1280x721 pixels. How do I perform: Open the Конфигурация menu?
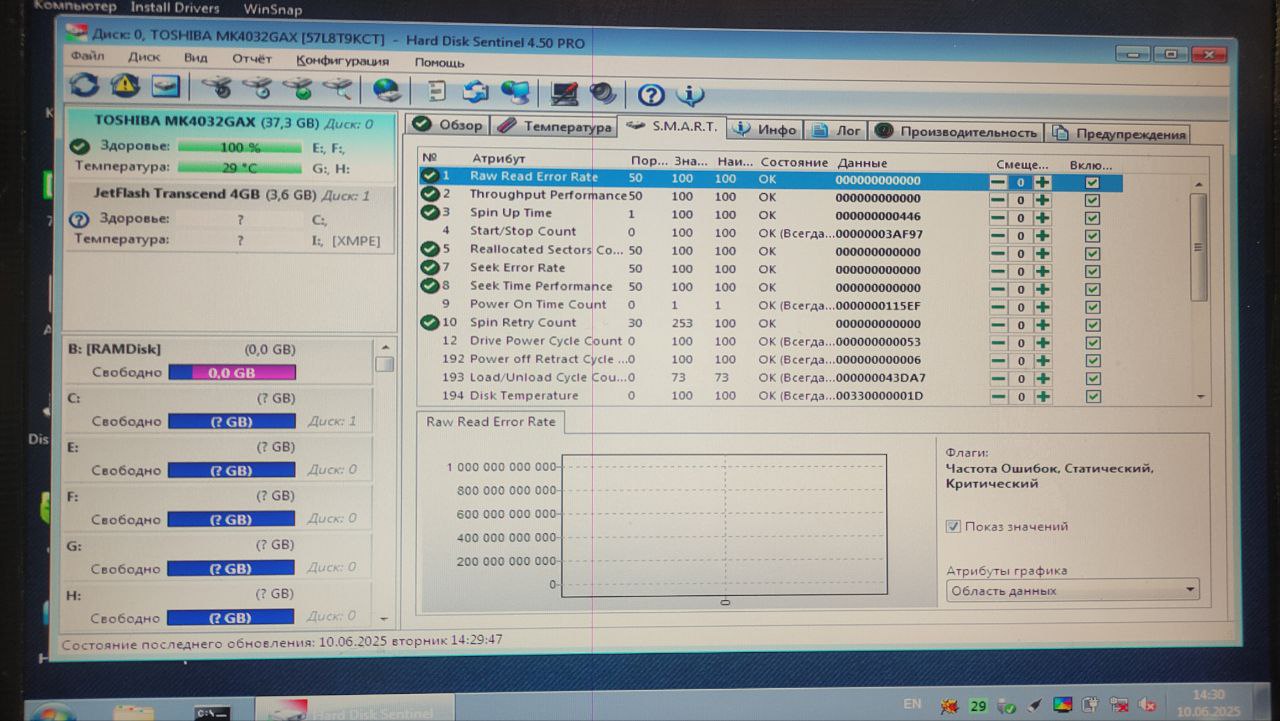tap(343, 60)
